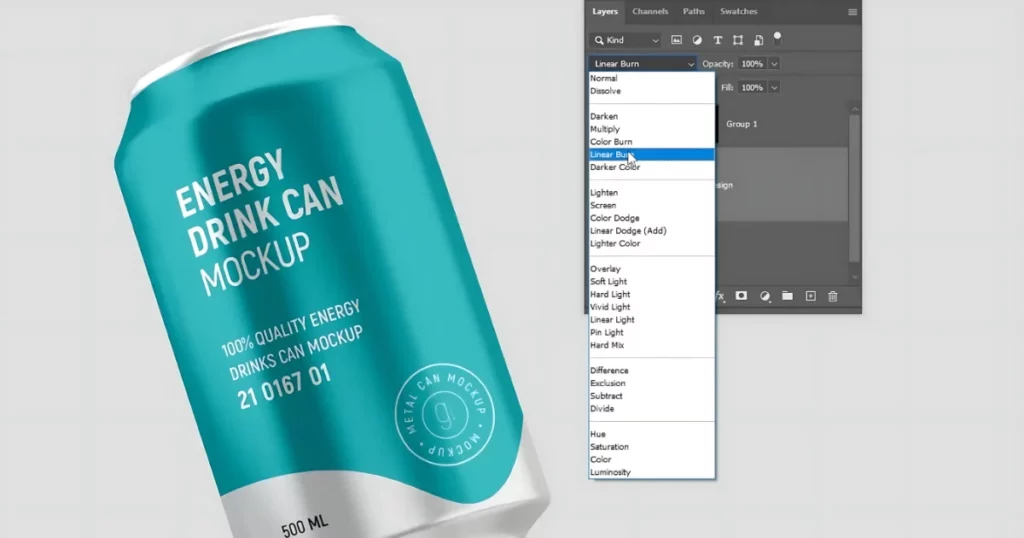Choose highlighted Linear Burn blend mode
Image resolution: width=1024 pixels, height=538 pixels.
652,155
